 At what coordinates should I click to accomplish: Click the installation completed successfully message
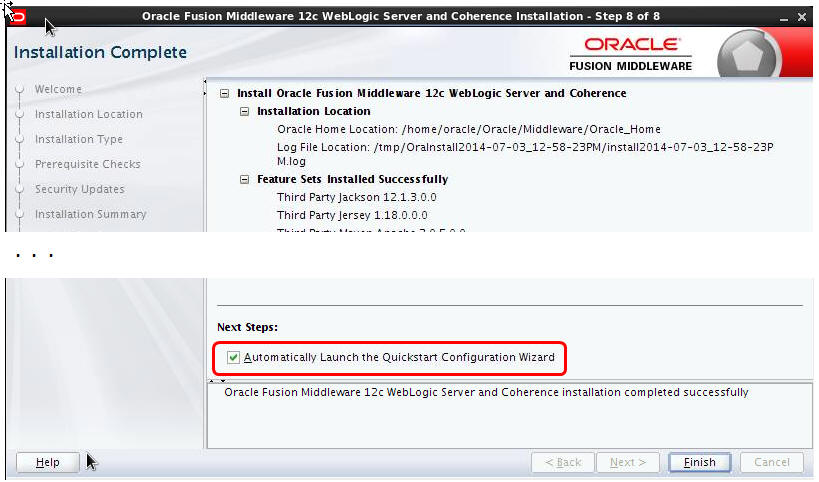tap(486, 393)
